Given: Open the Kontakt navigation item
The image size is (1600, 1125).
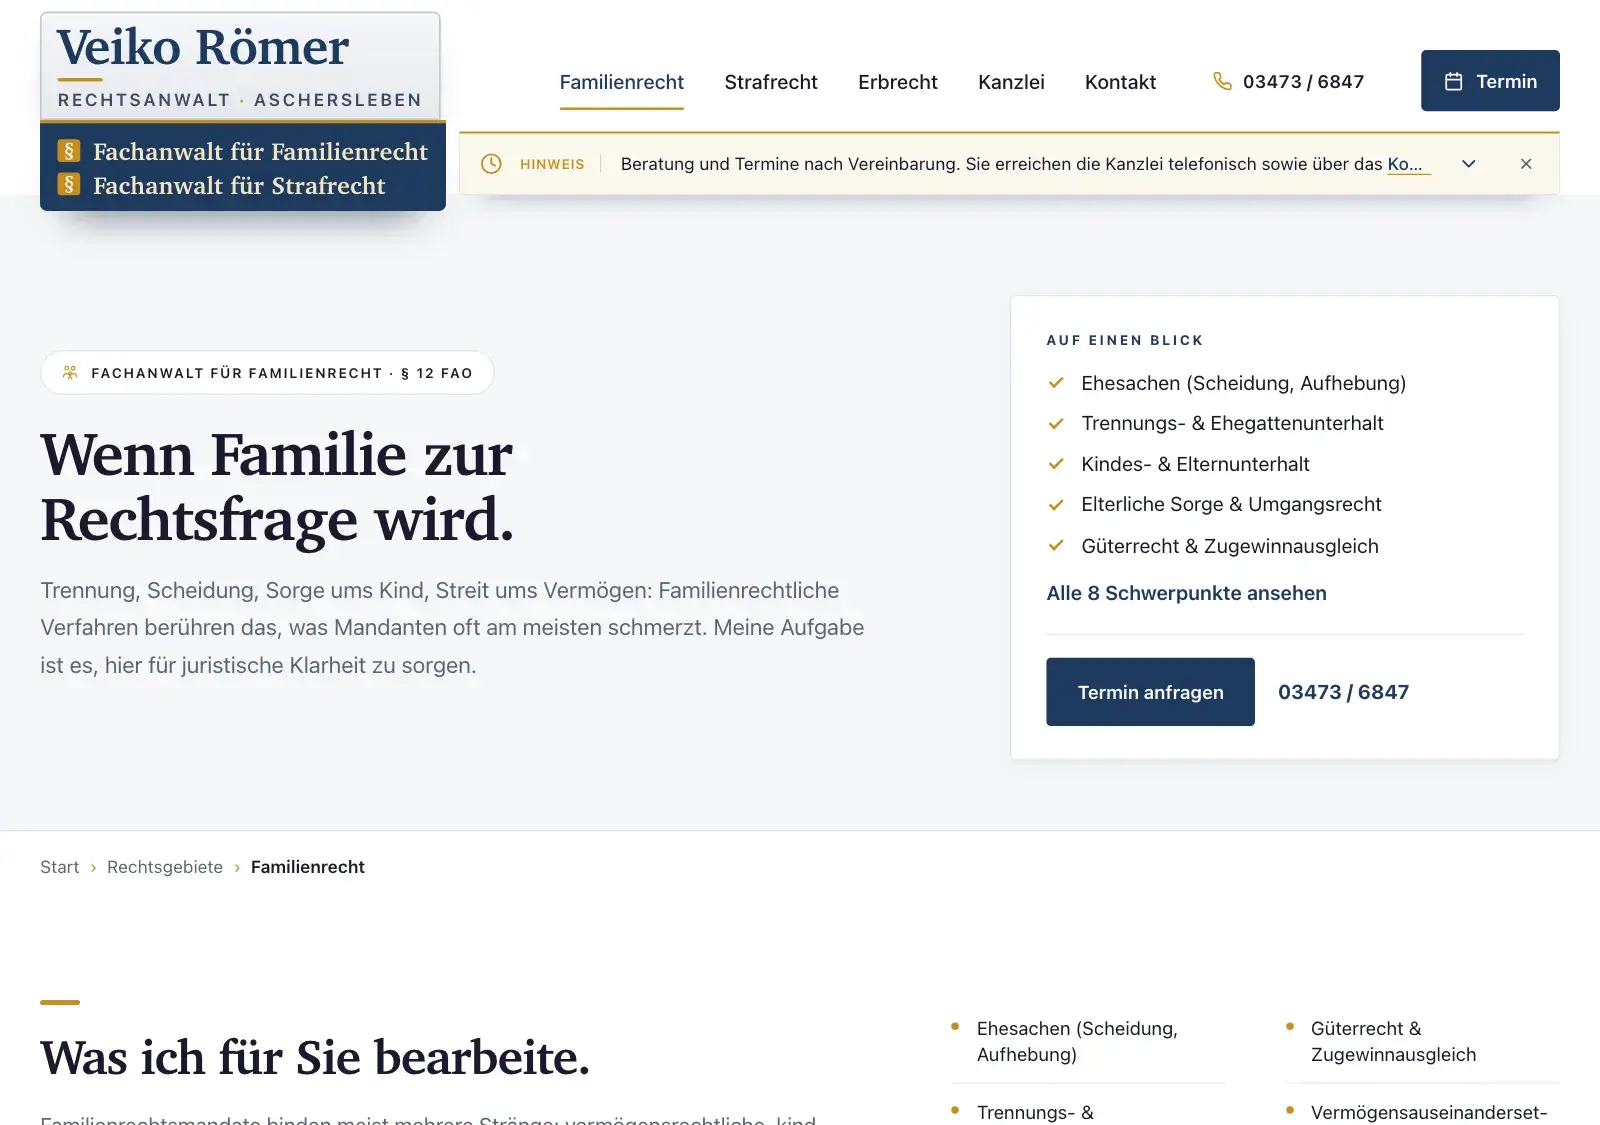Looking at the screenshot, I should [1120, 82].
